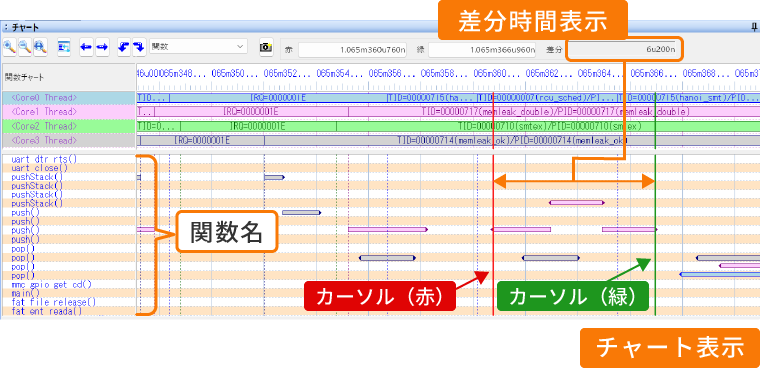Select mmc_gpio_get_cd() function row

51,285
